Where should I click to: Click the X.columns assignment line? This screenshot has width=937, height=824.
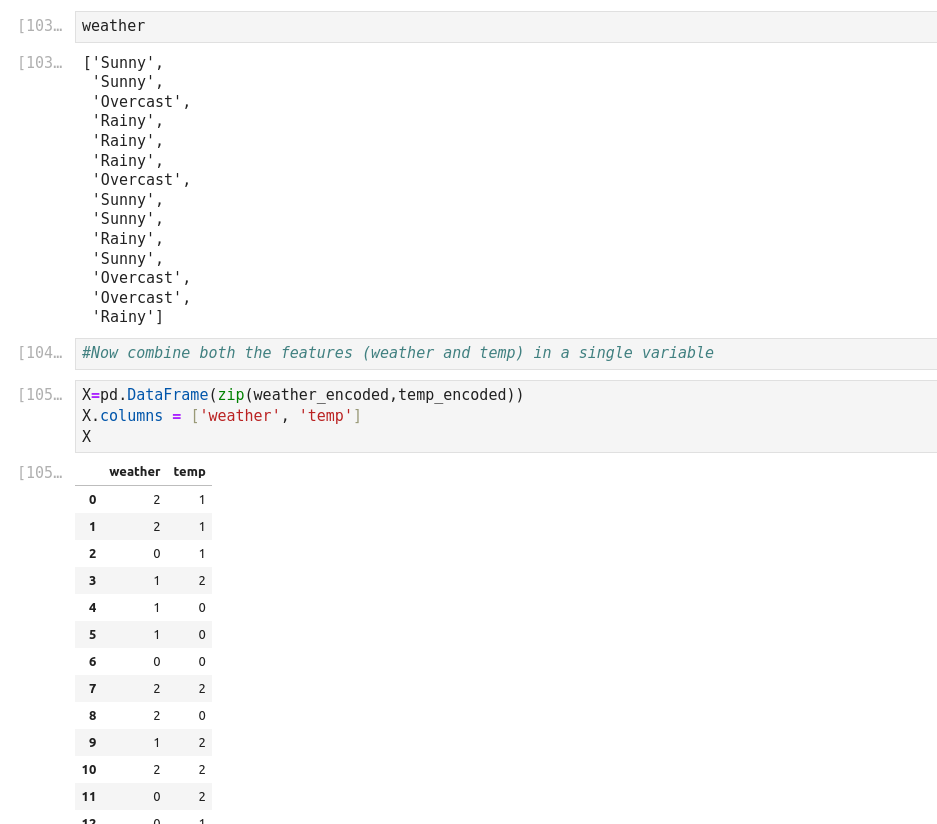[222, 416]
